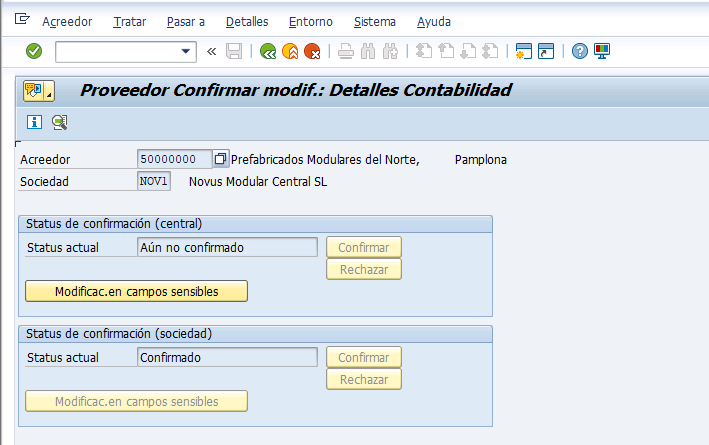
Task: Open the Ayuda menu
Action: 434,22
